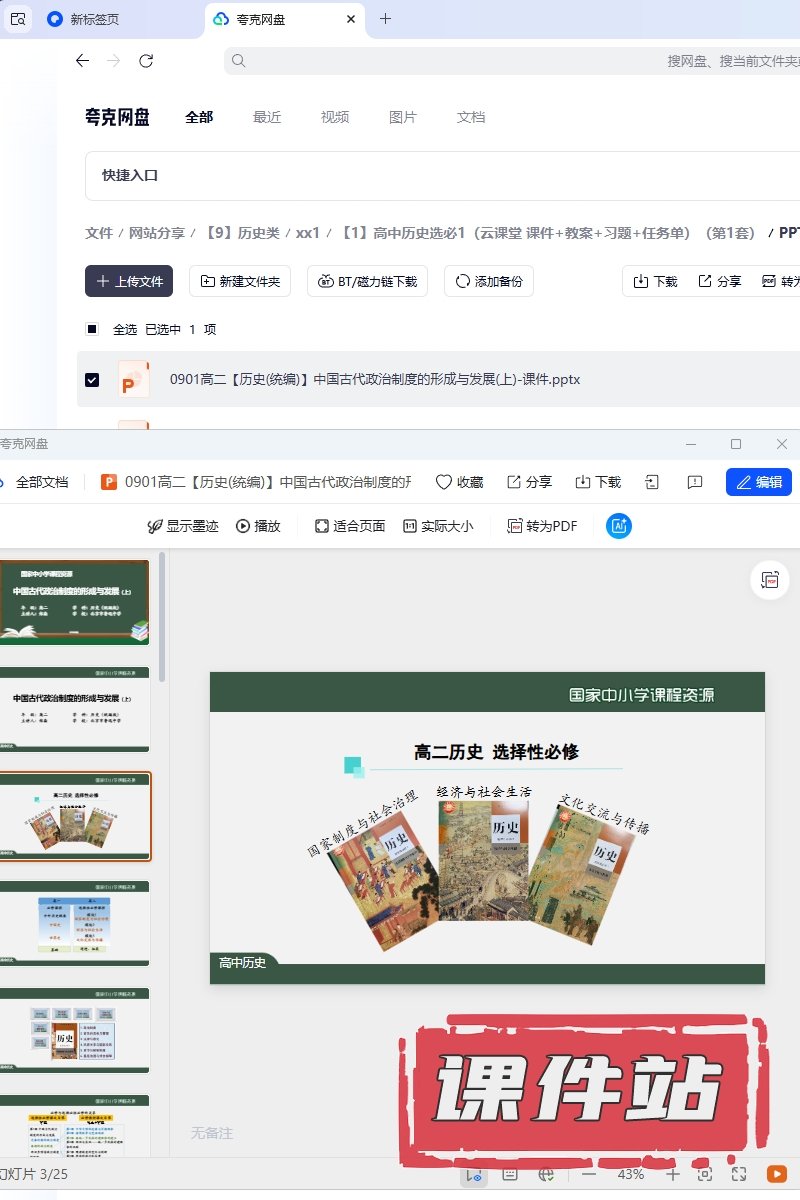Navigate to 网站分享 breadcrumb folder
Image resolution: width=800 pixels, height=1200 pixels.
click(x=157, y=233)
